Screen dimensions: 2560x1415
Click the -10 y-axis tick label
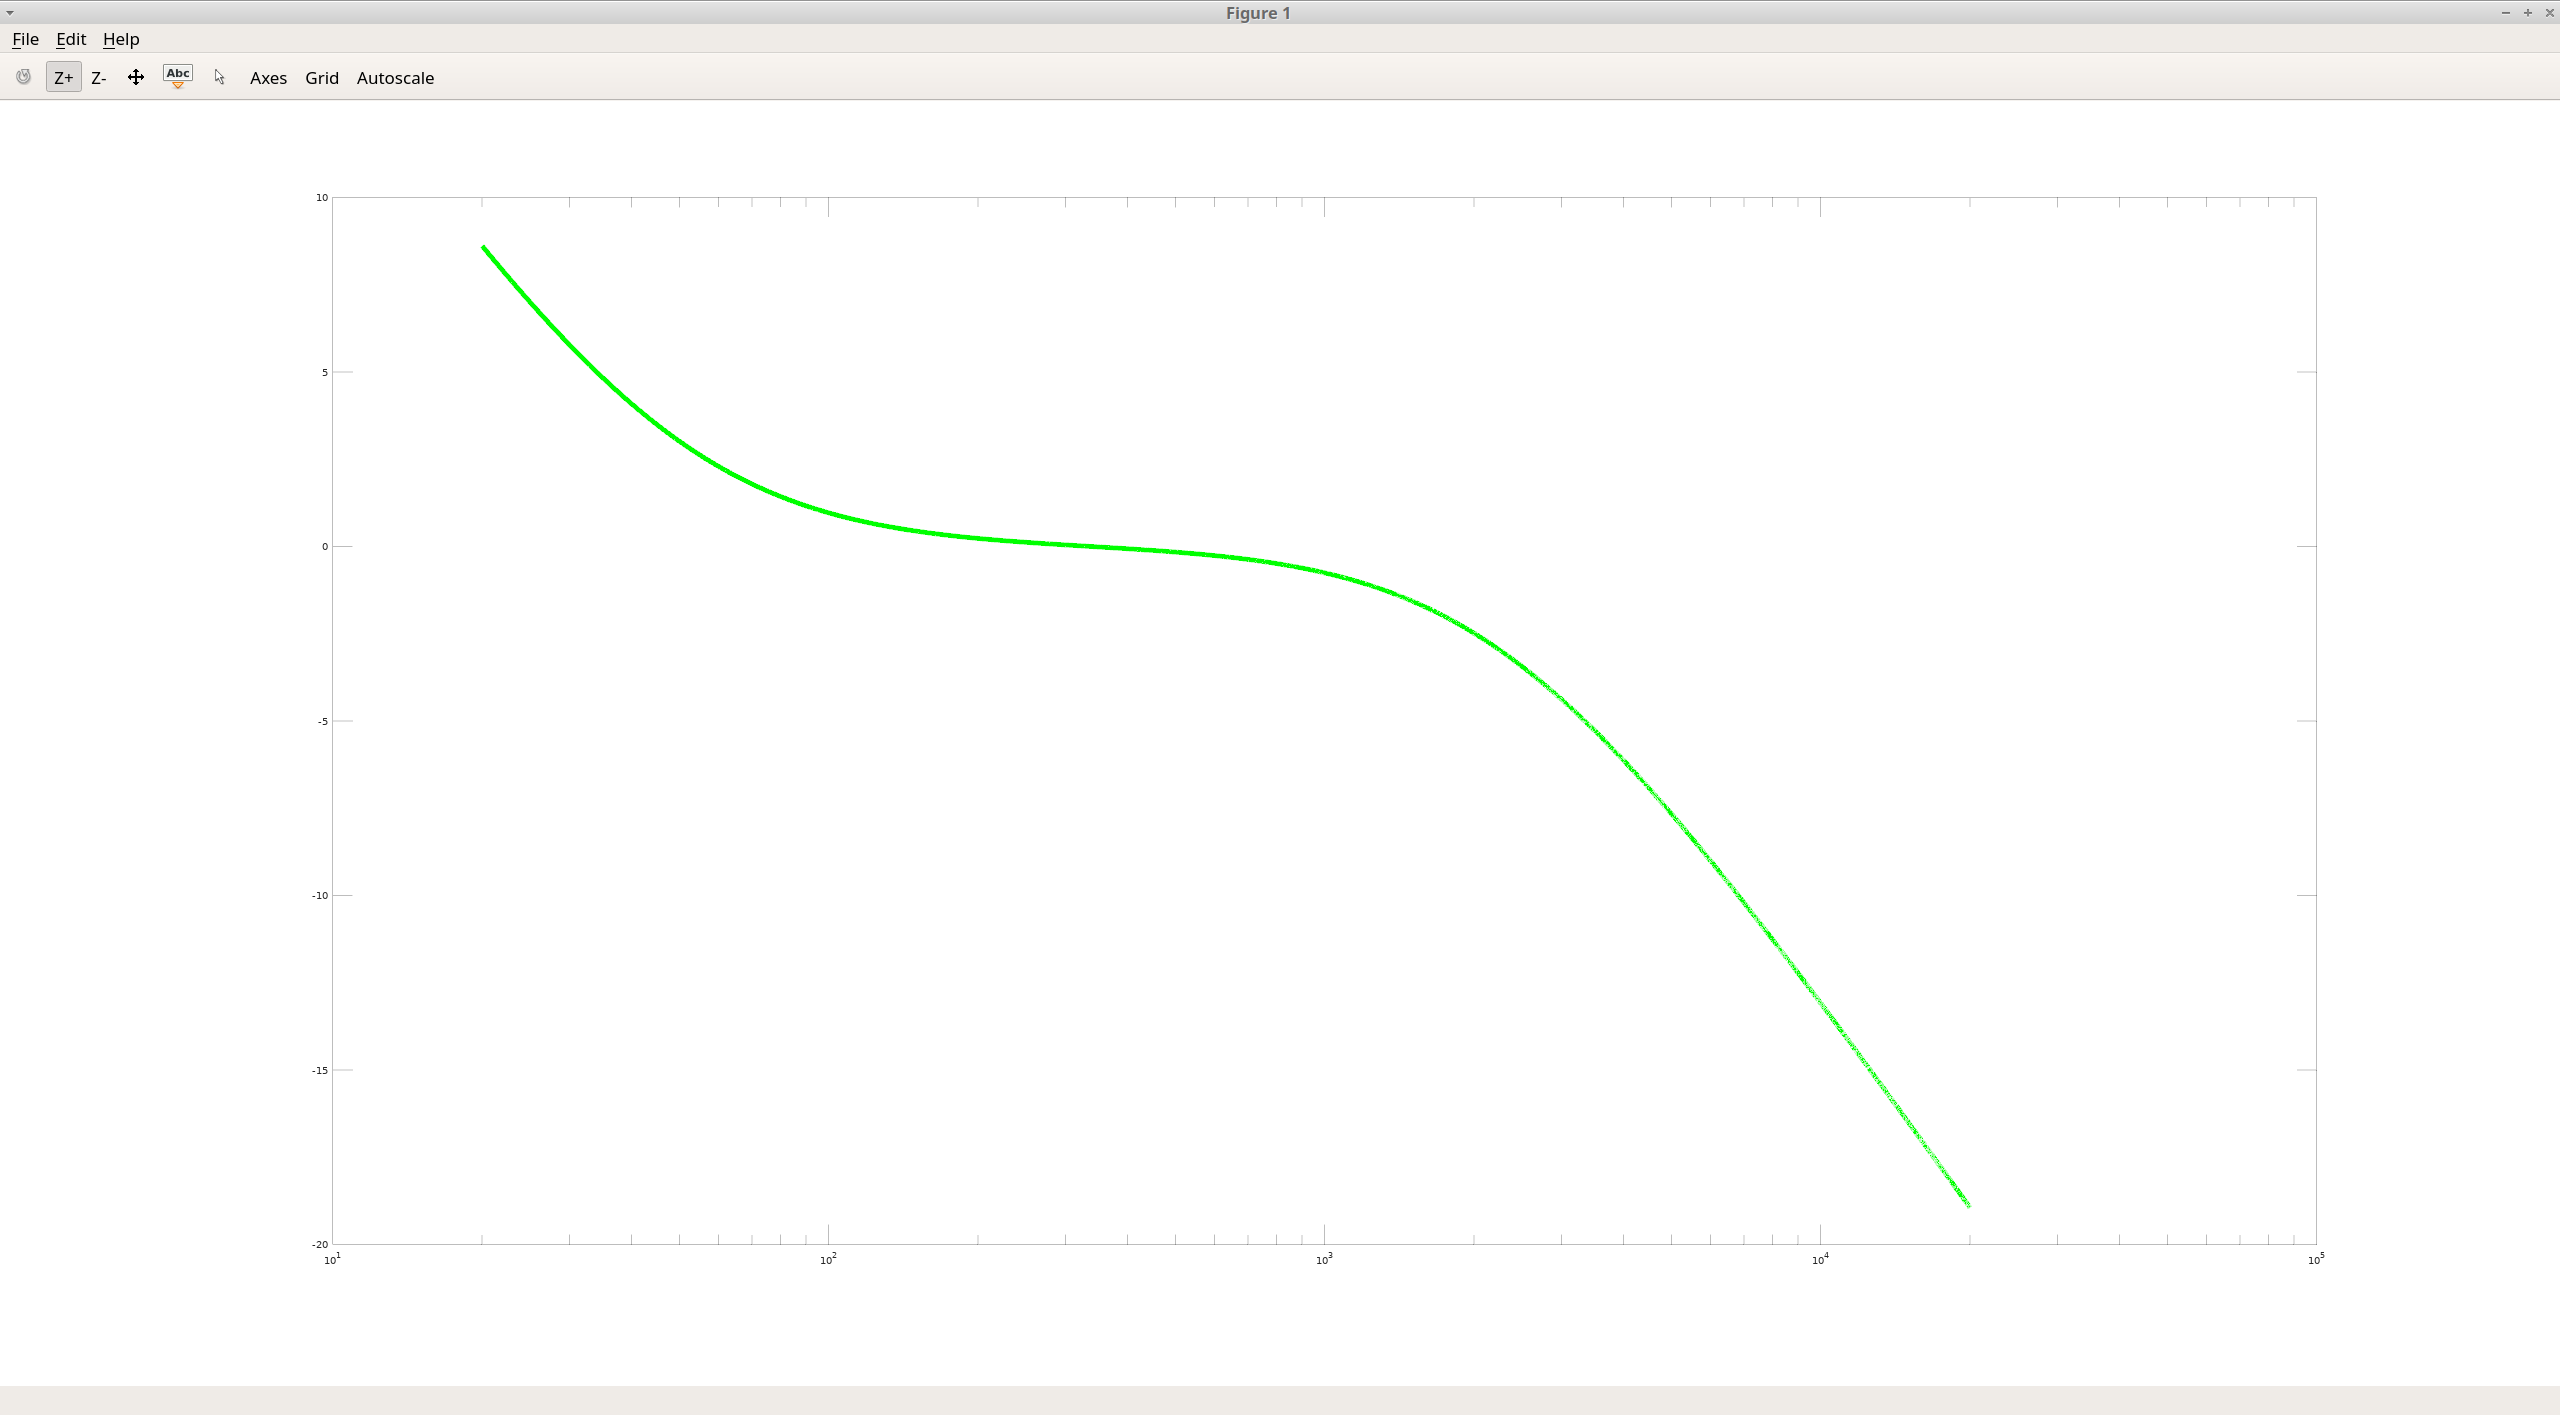[x=320, y=896]
